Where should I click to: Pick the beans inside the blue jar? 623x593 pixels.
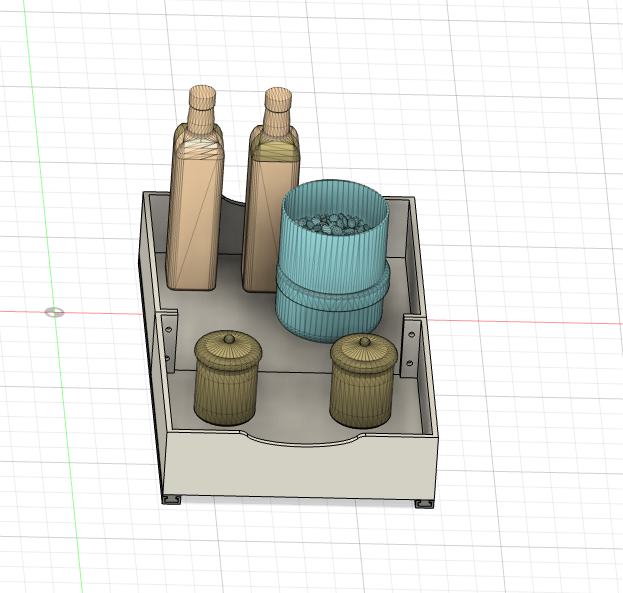336,225
